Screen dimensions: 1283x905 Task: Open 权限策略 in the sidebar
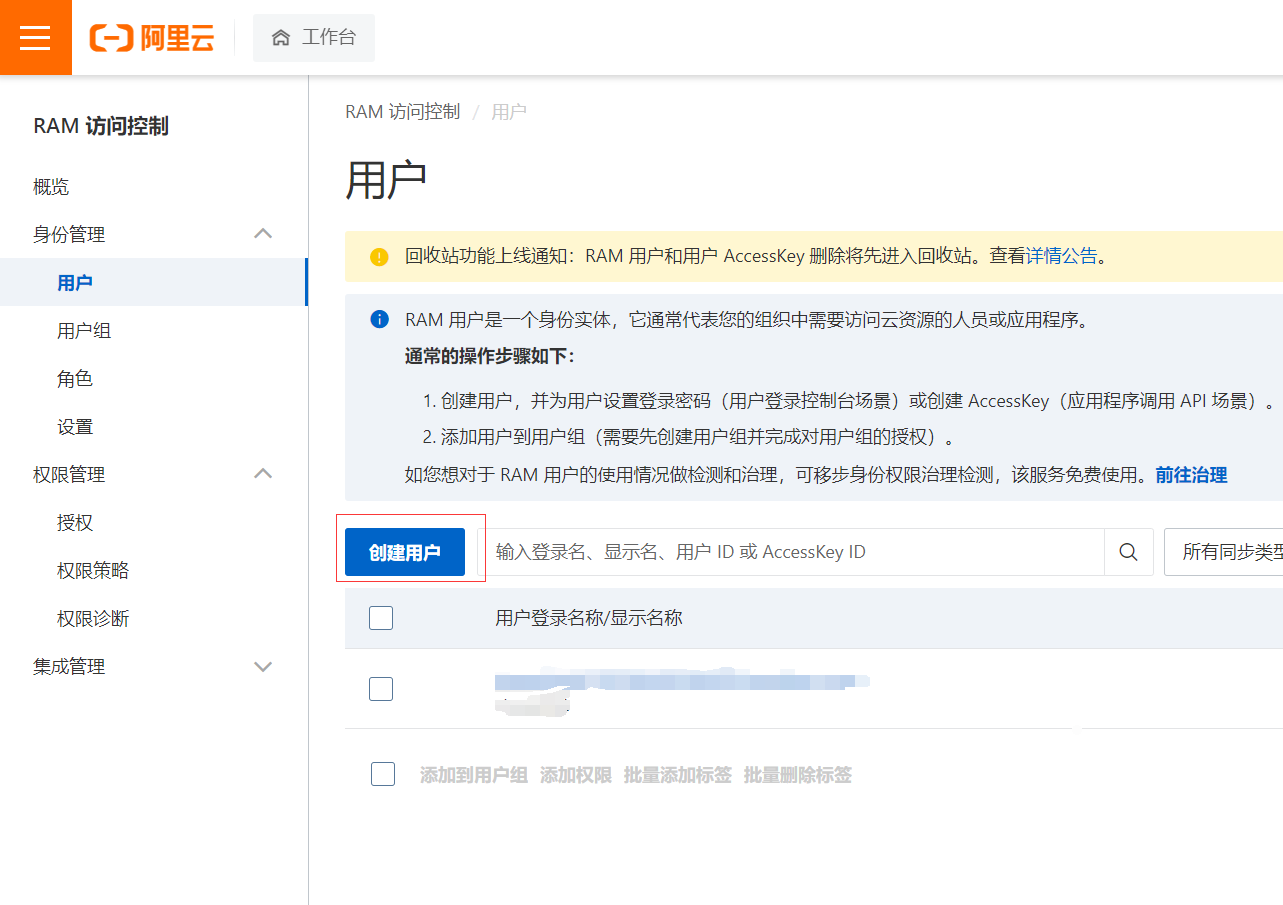coord(93,570)
